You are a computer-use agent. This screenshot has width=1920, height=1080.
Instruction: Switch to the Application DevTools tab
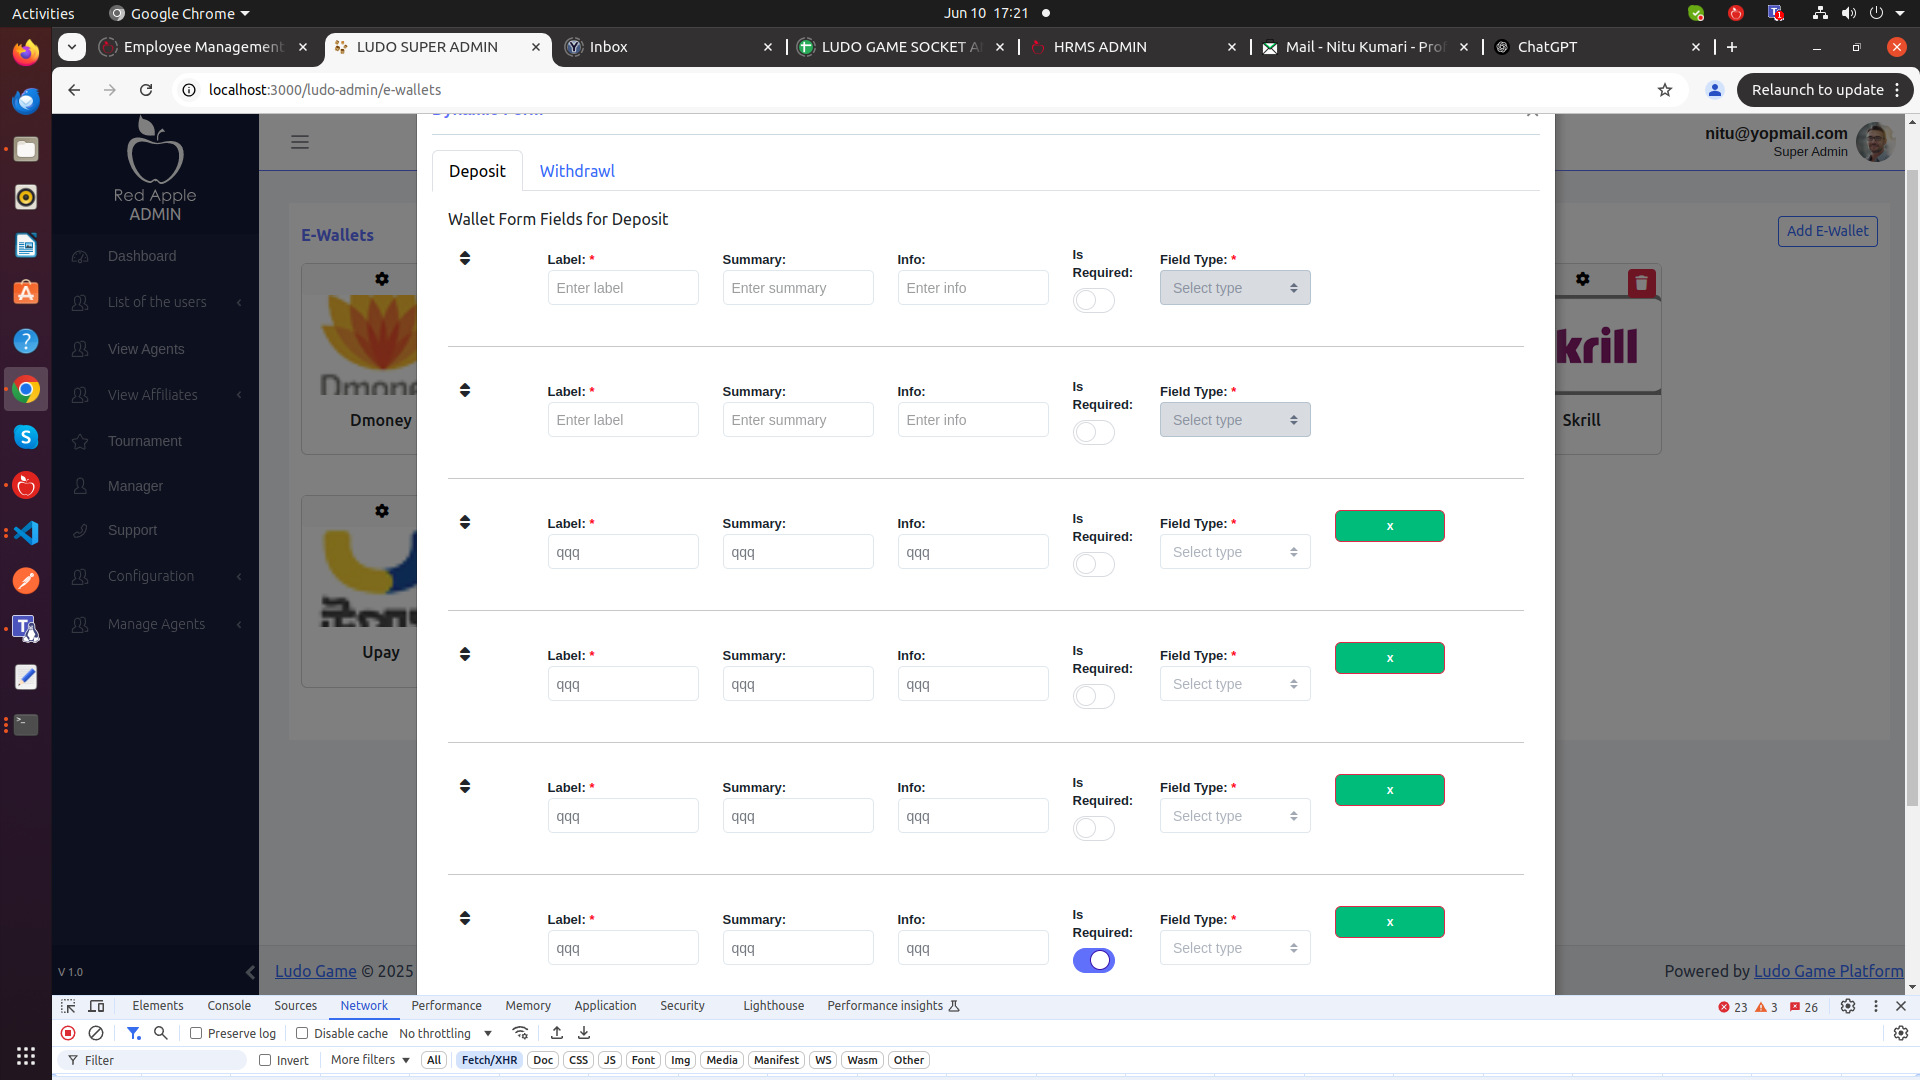605,1006
